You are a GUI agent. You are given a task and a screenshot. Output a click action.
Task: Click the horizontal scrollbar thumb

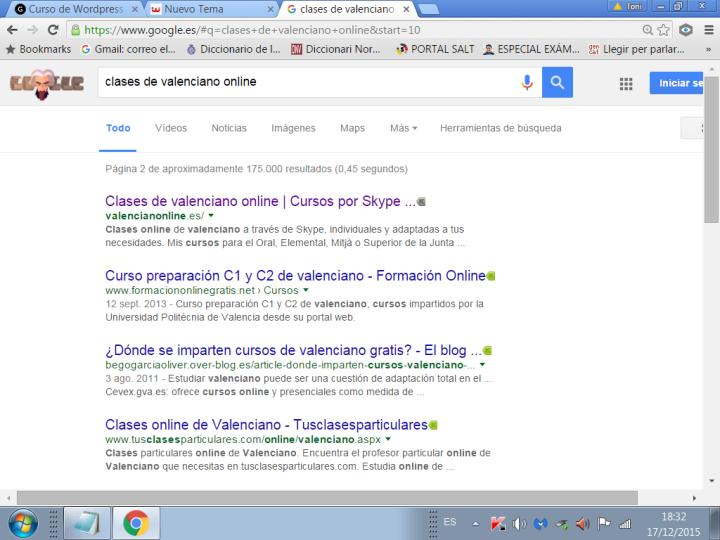327,498
